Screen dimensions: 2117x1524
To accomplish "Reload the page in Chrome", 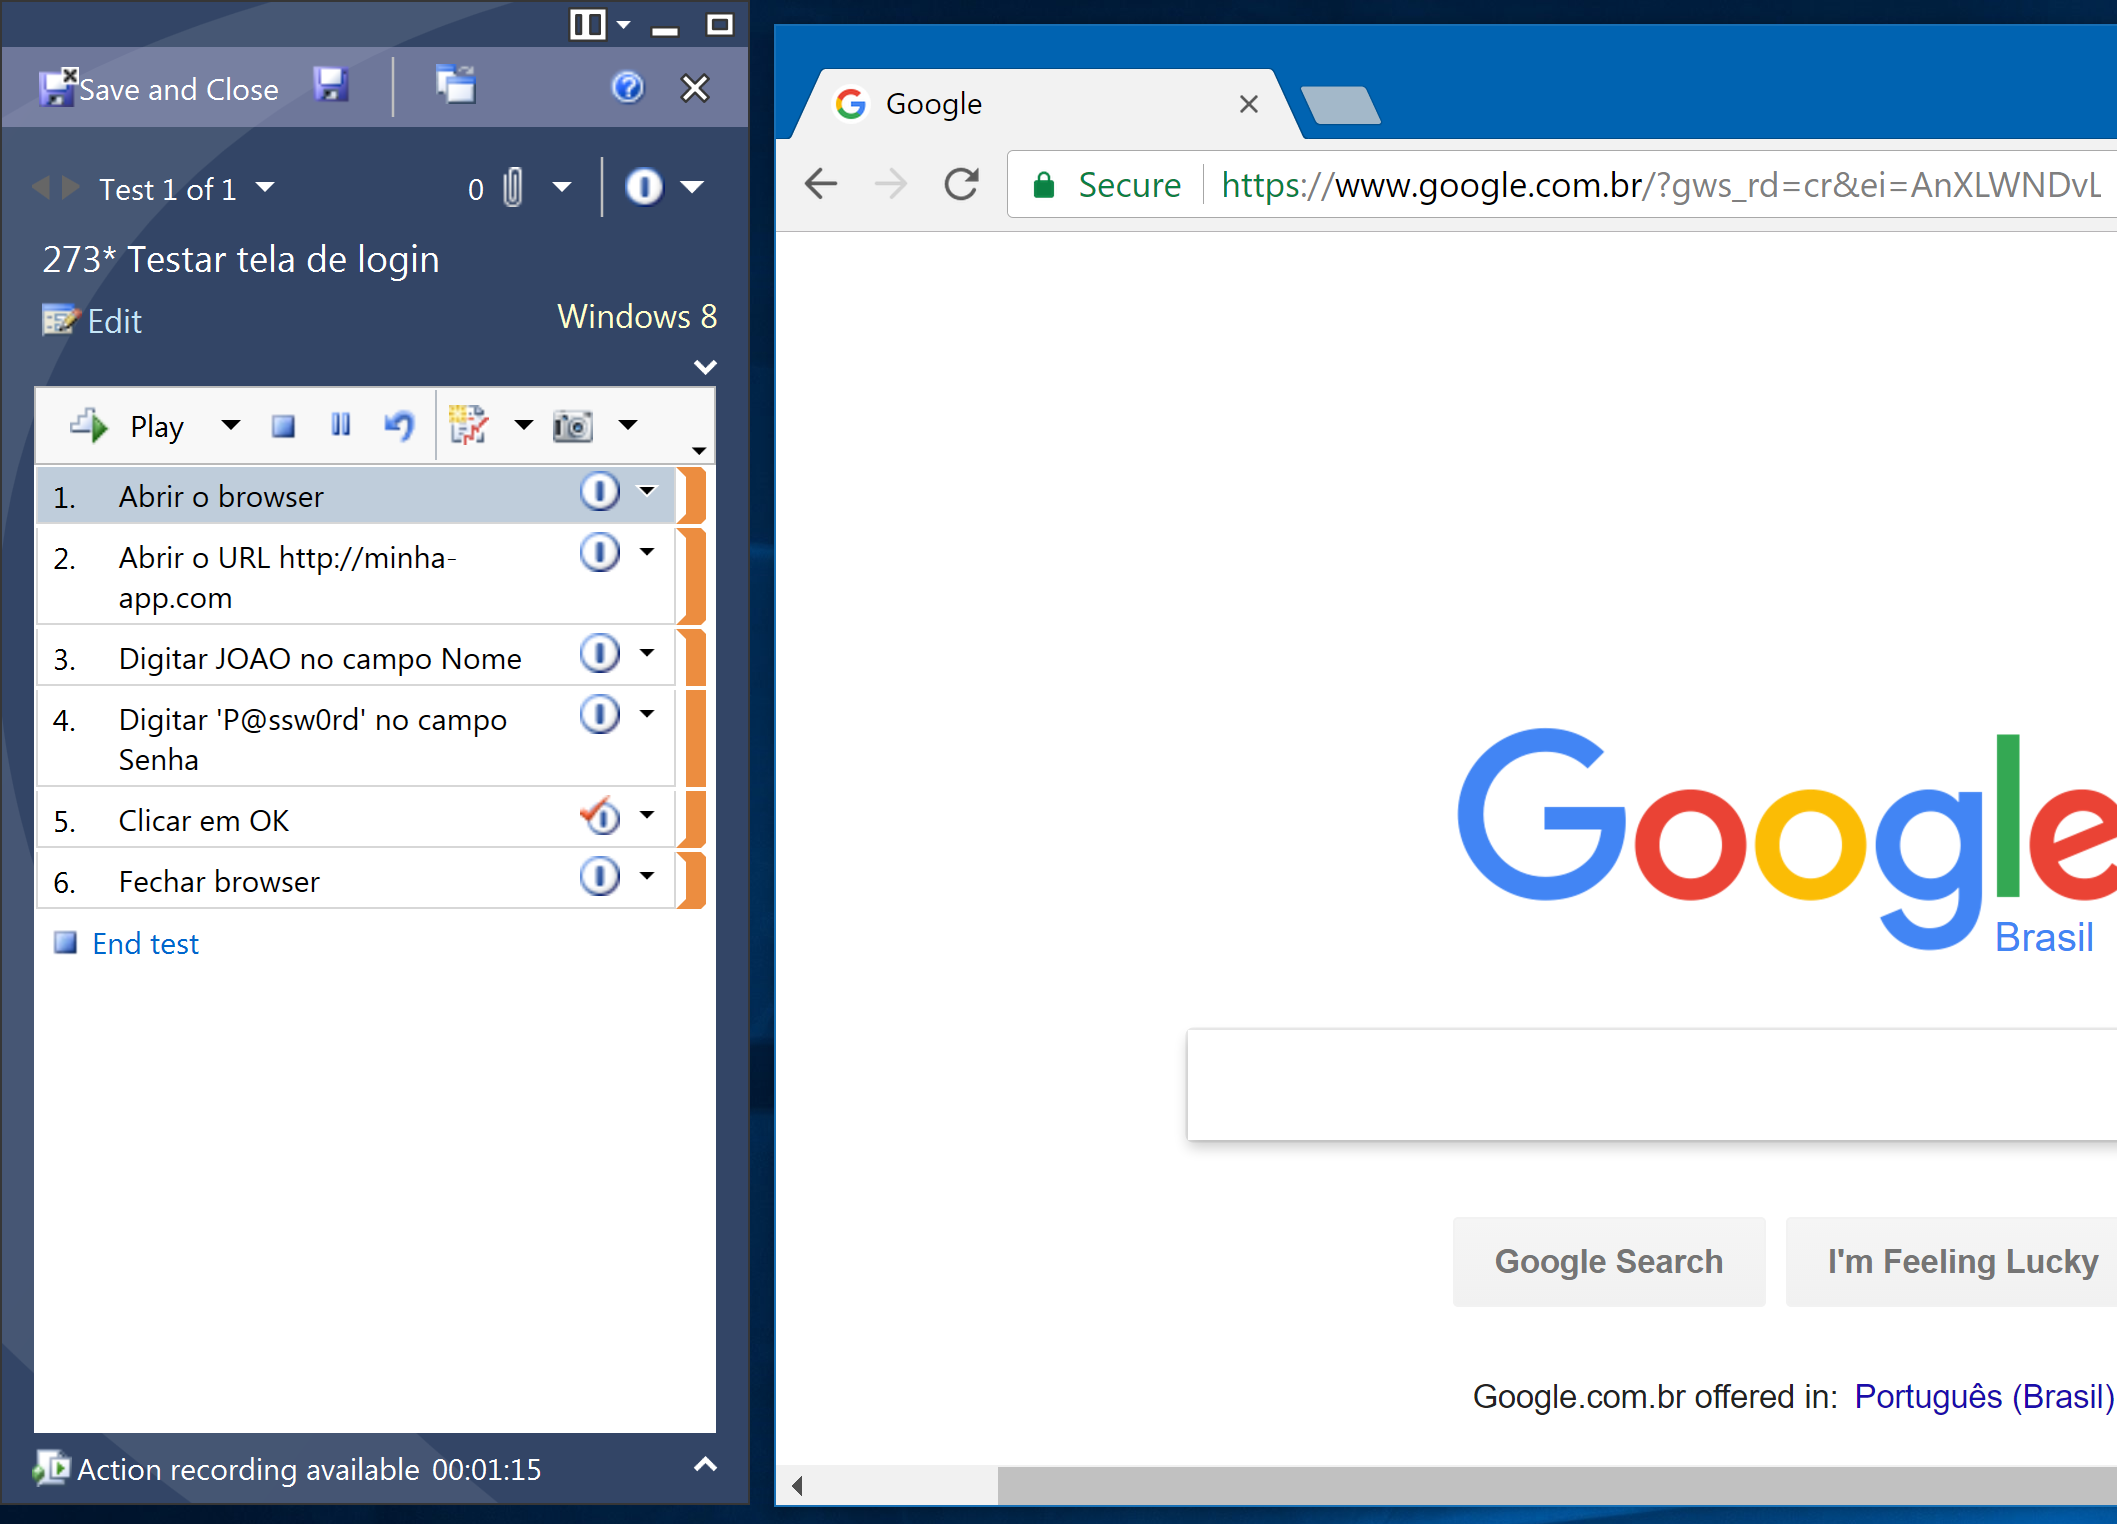I will pyautogui.click(x=962, y=184).
